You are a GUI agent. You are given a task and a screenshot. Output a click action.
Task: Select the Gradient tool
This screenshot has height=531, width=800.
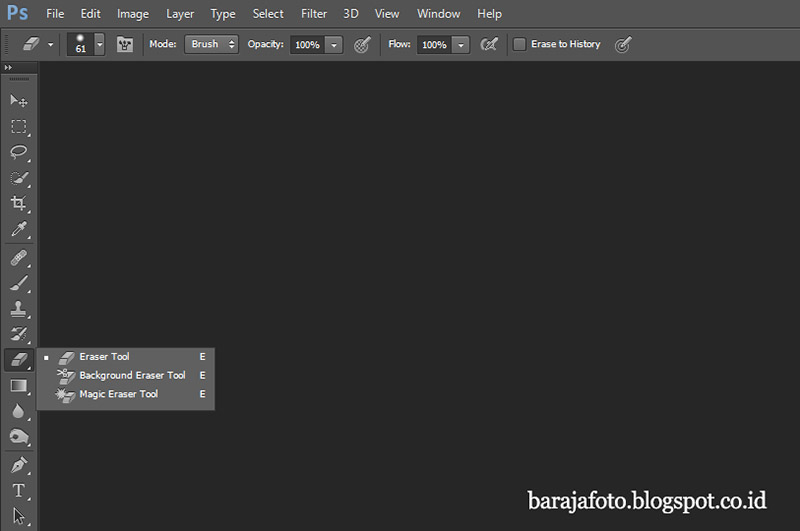19,386
